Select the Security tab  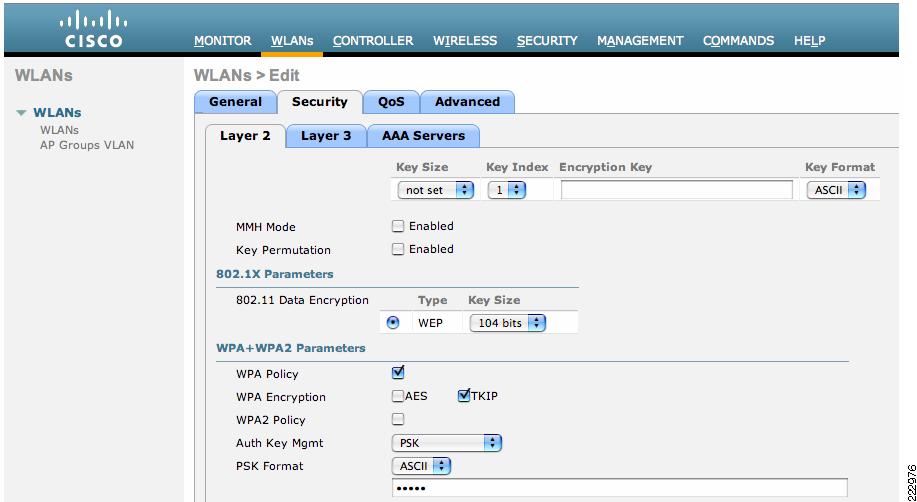319,102
